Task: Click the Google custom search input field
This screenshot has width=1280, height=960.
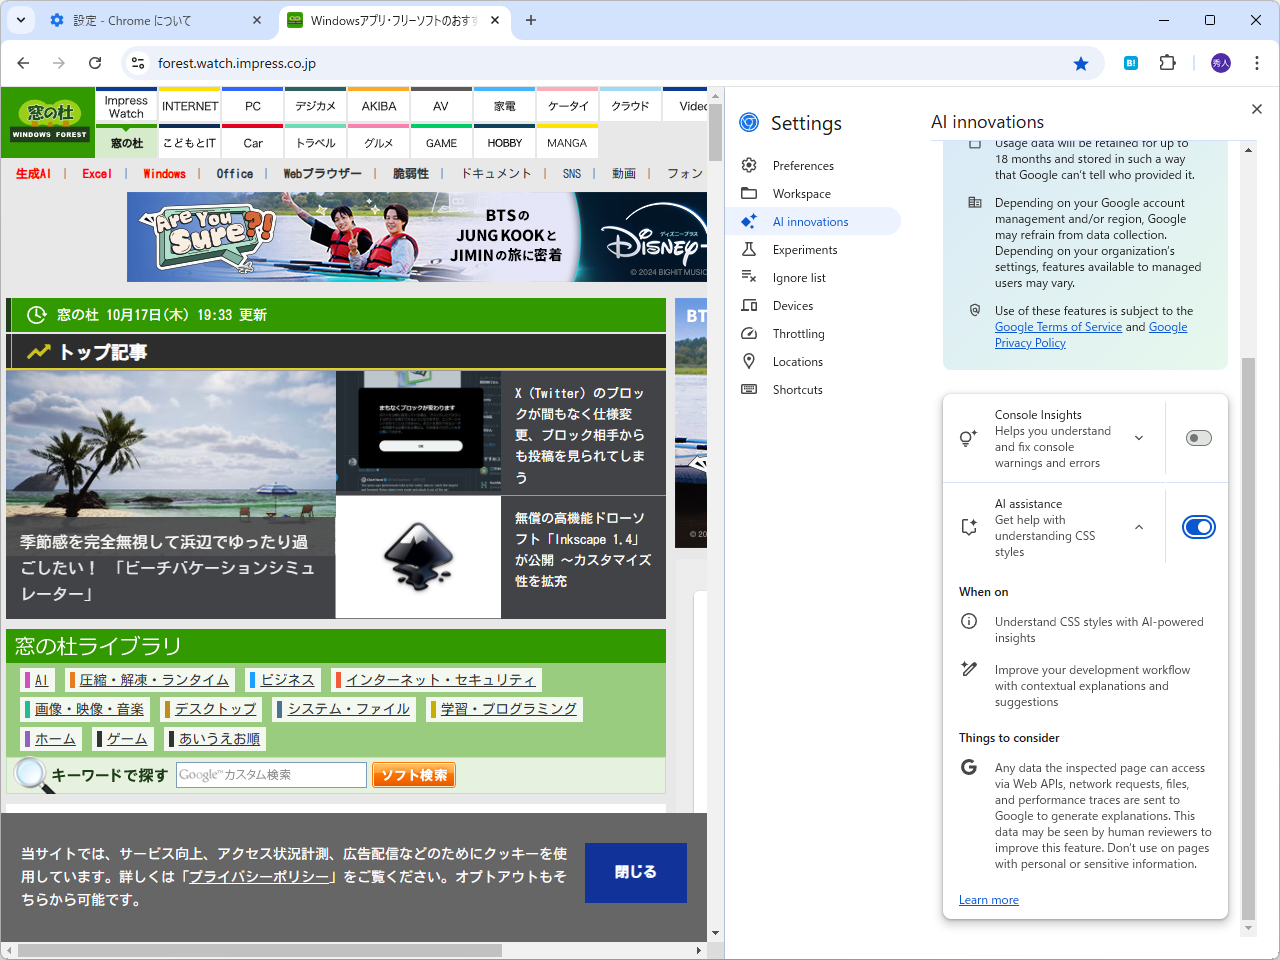Action: [x=270, y=774]
